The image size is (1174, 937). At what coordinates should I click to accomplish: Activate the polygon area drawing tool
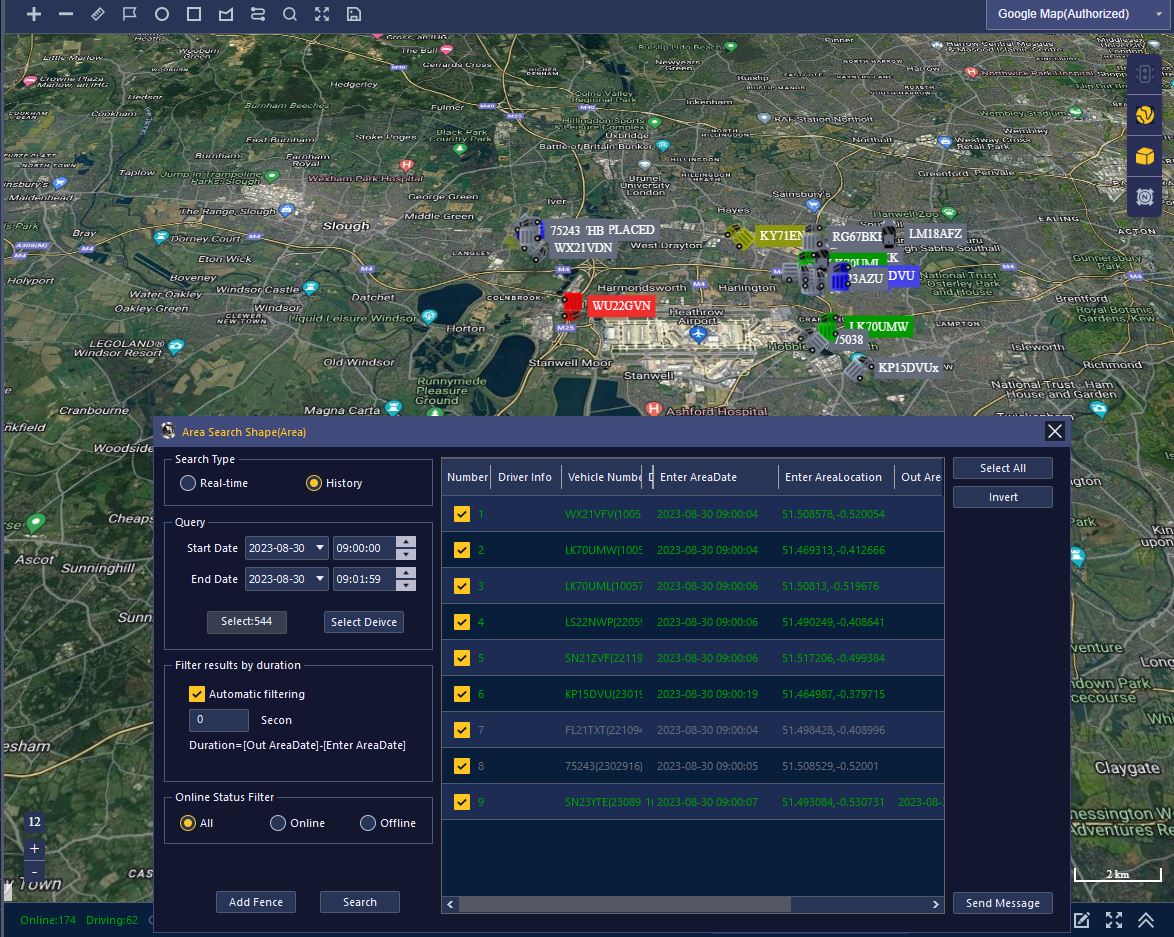(x=226, y=14)
